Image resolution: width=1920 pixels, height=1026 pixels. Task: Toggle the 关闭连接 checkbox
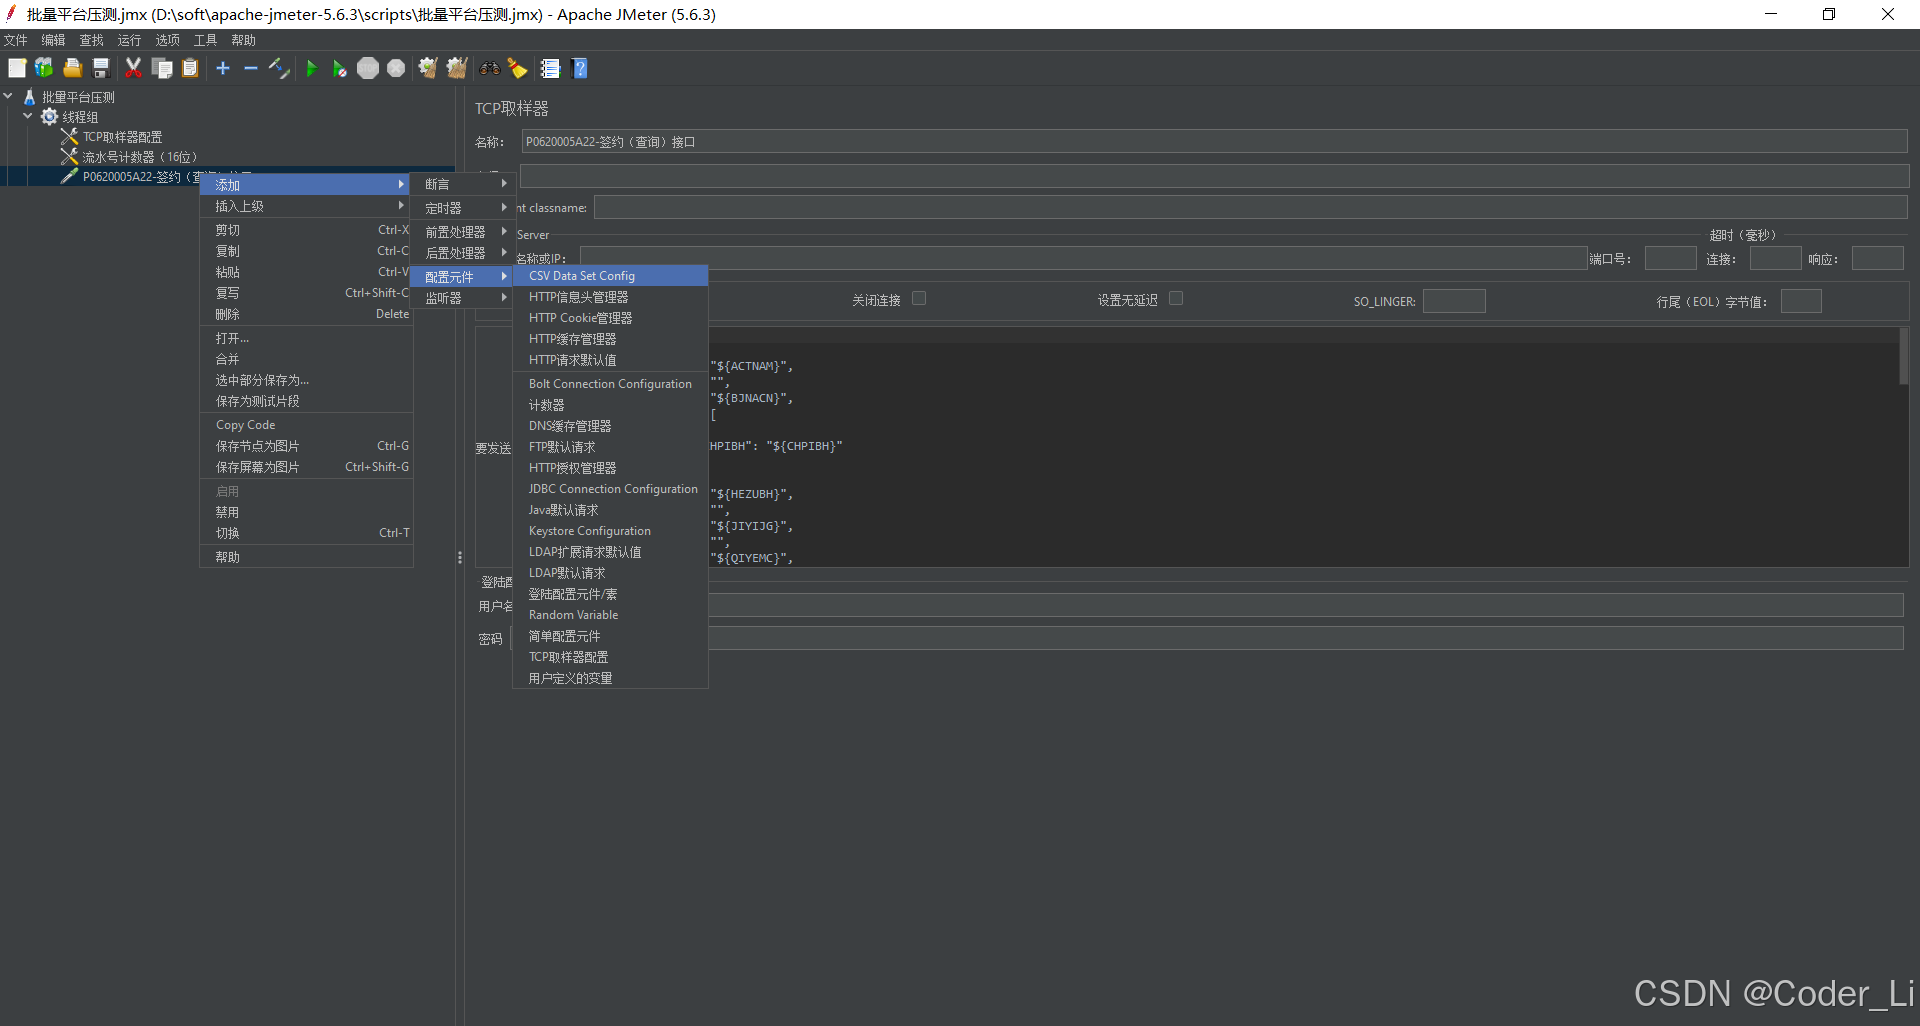919,298
